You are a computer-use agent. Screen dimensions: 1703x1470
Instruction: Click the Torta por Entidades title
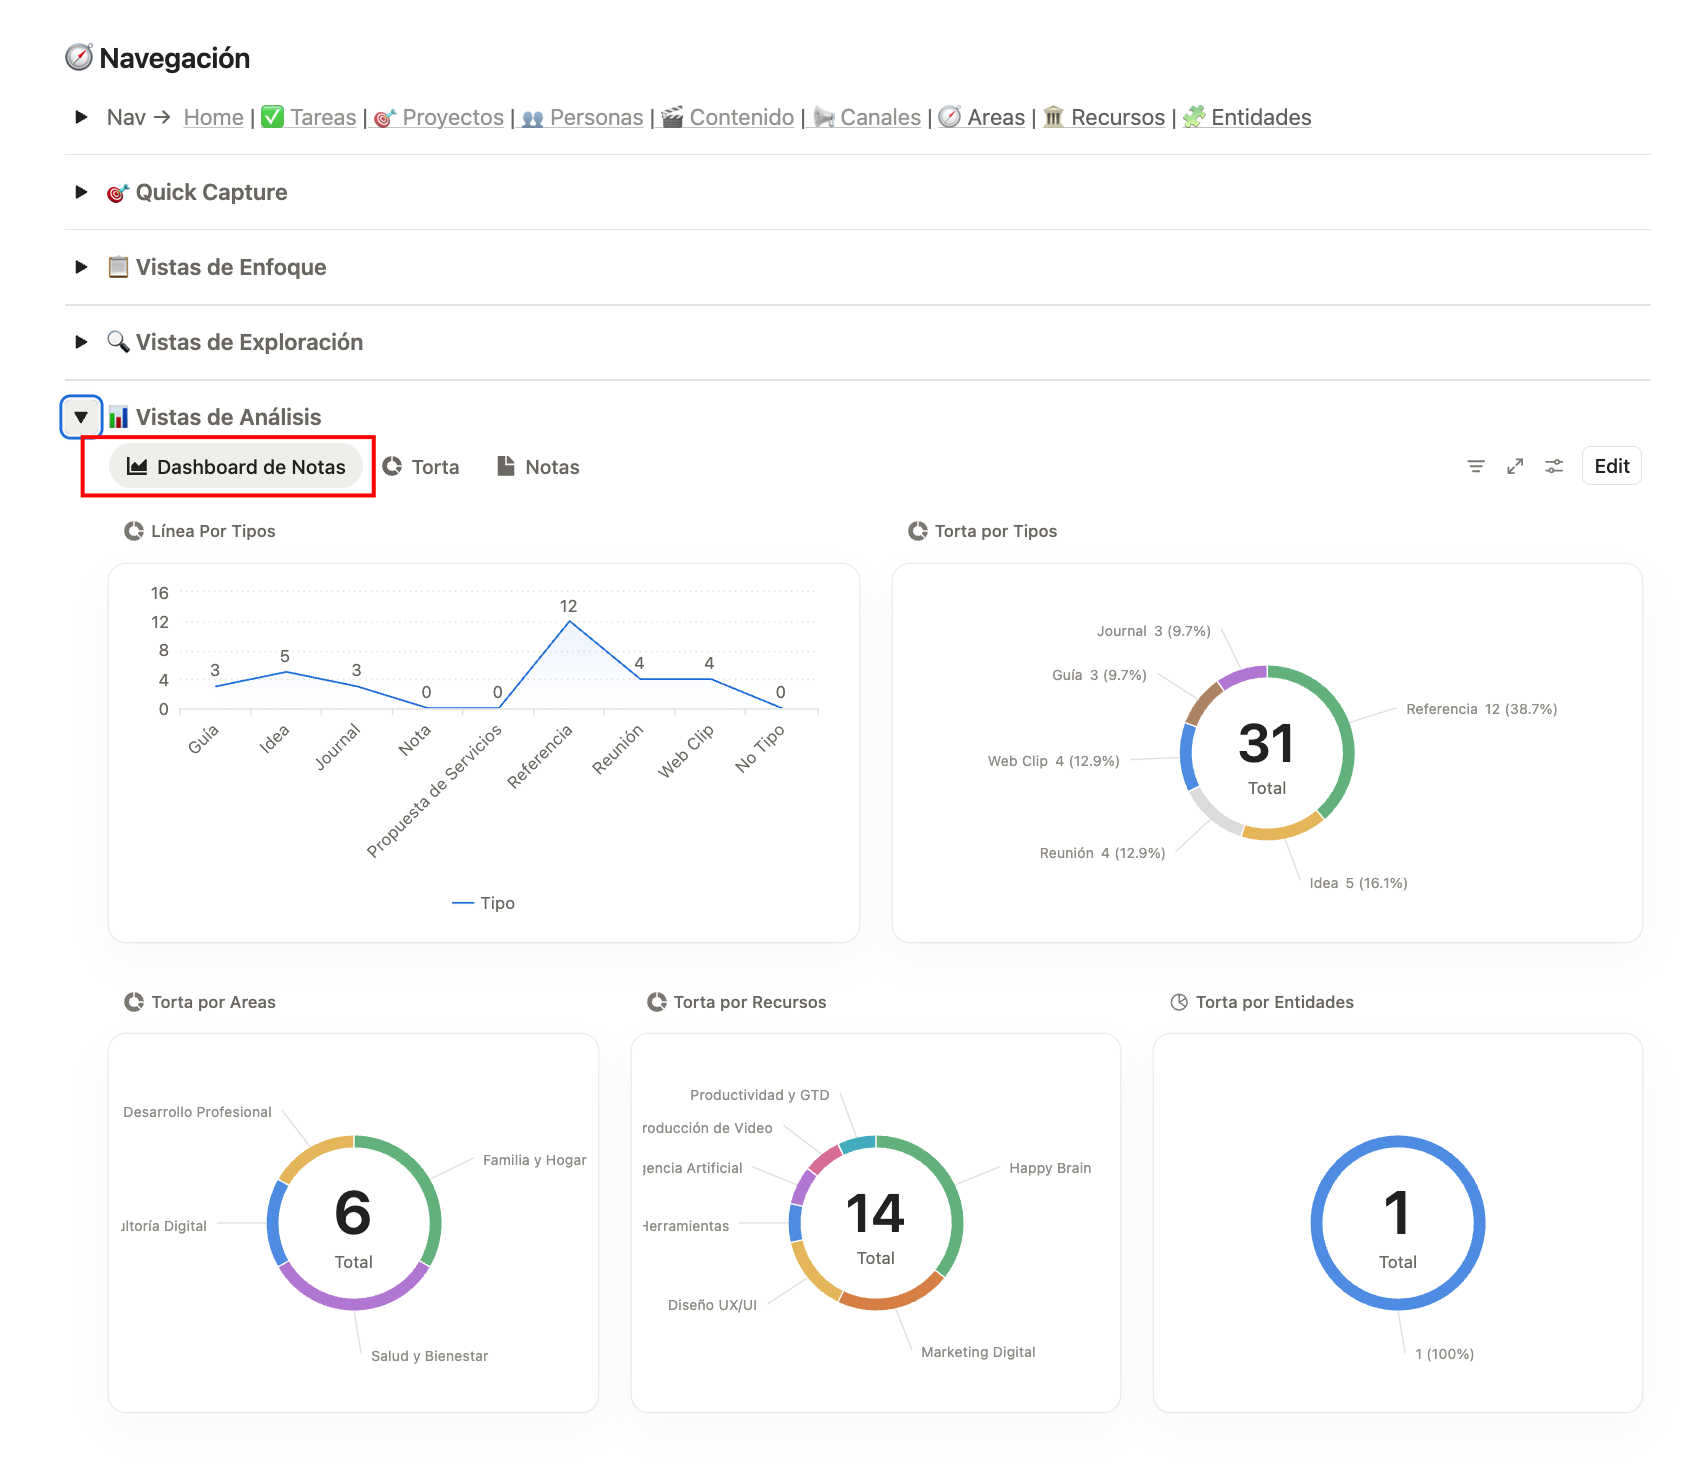(1275, 1002)
